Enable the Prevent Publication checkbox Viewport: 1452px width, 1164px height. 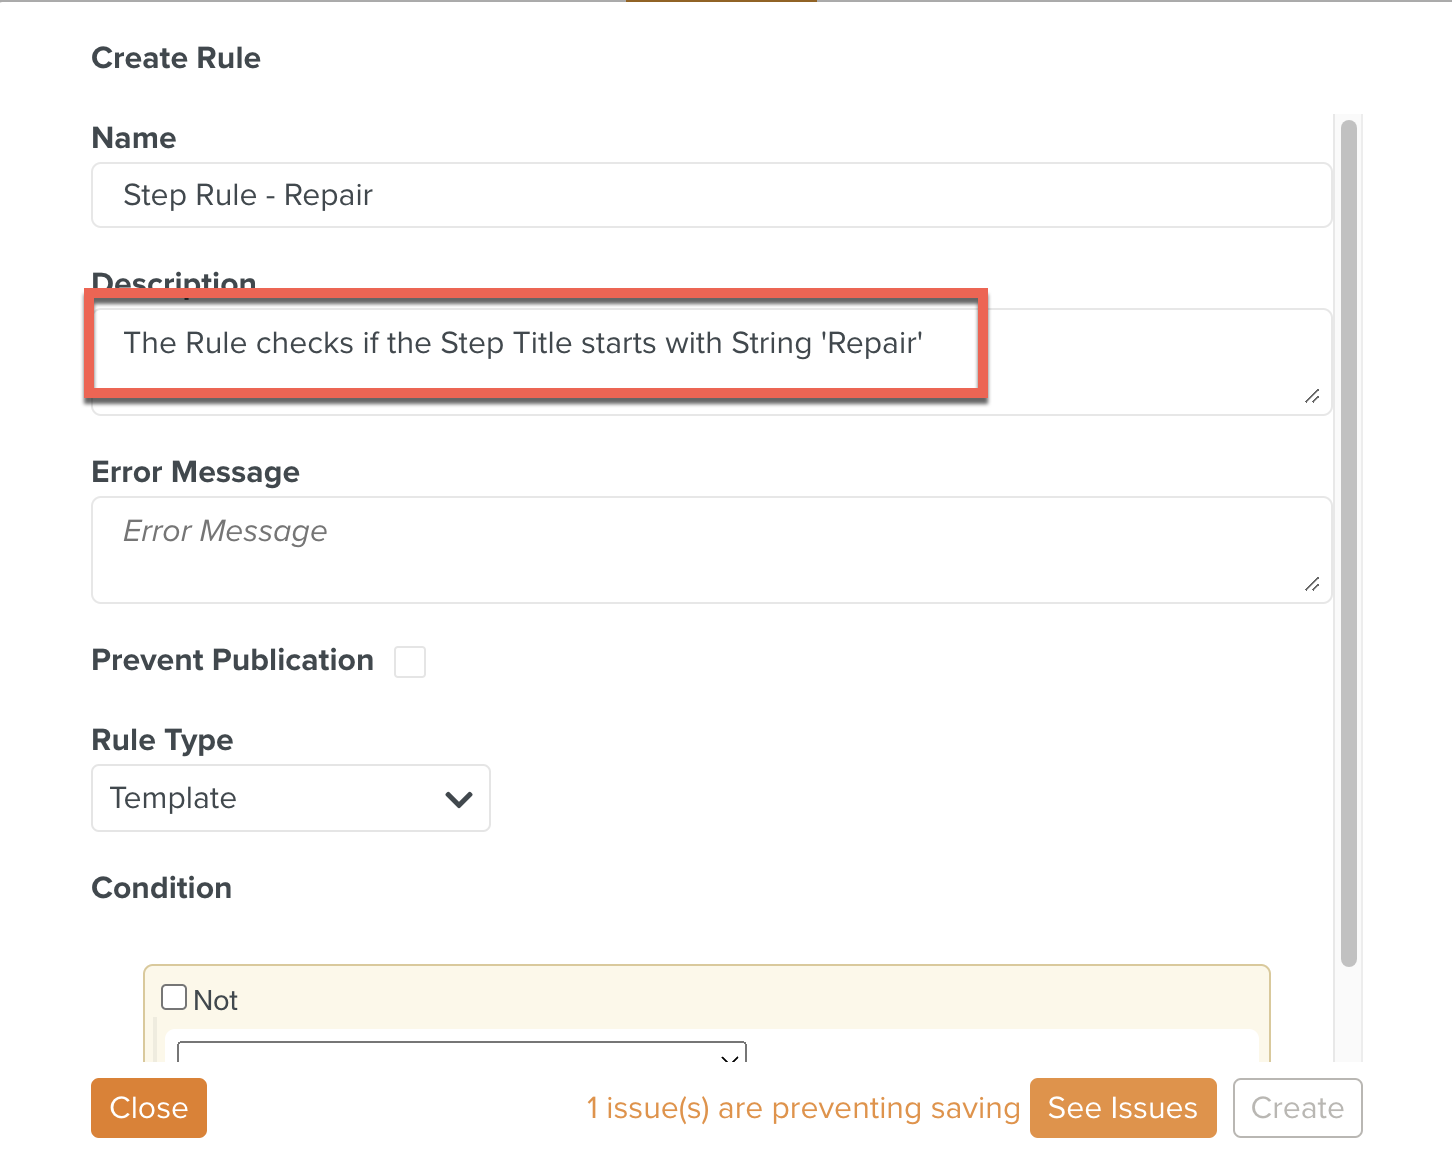pos(410,662)
